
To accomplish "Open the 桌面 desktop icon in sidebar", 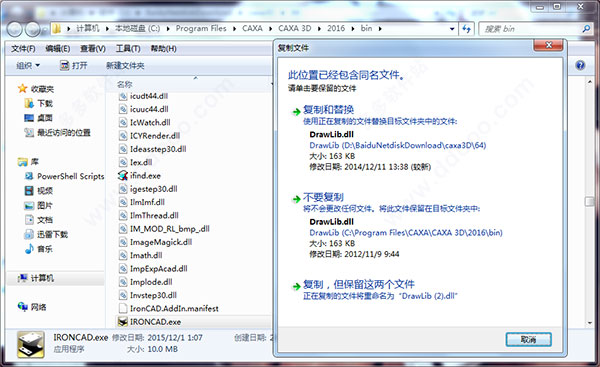I will (x=29, y=118).
